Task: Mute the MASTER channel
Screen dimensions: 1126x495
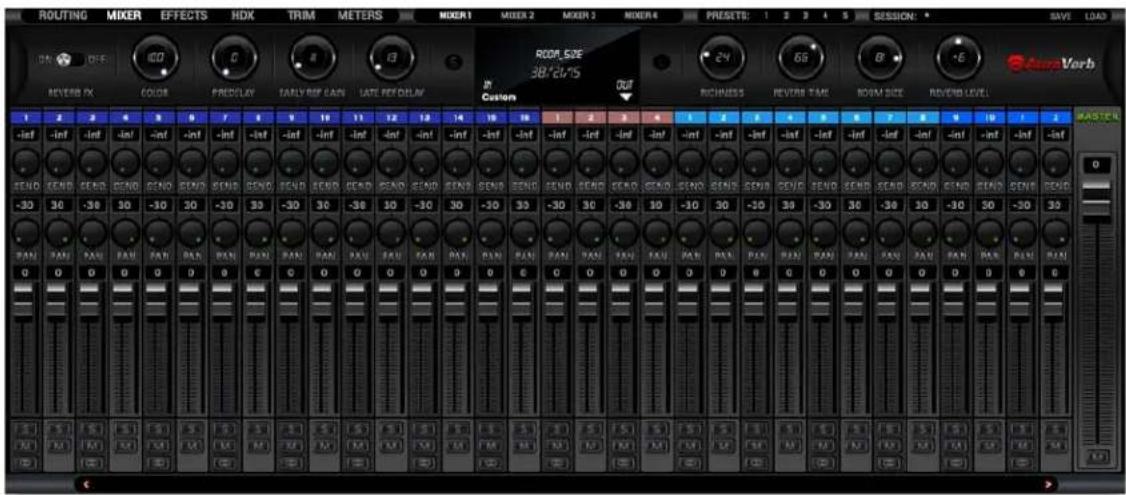Action: click(1097, 455)
